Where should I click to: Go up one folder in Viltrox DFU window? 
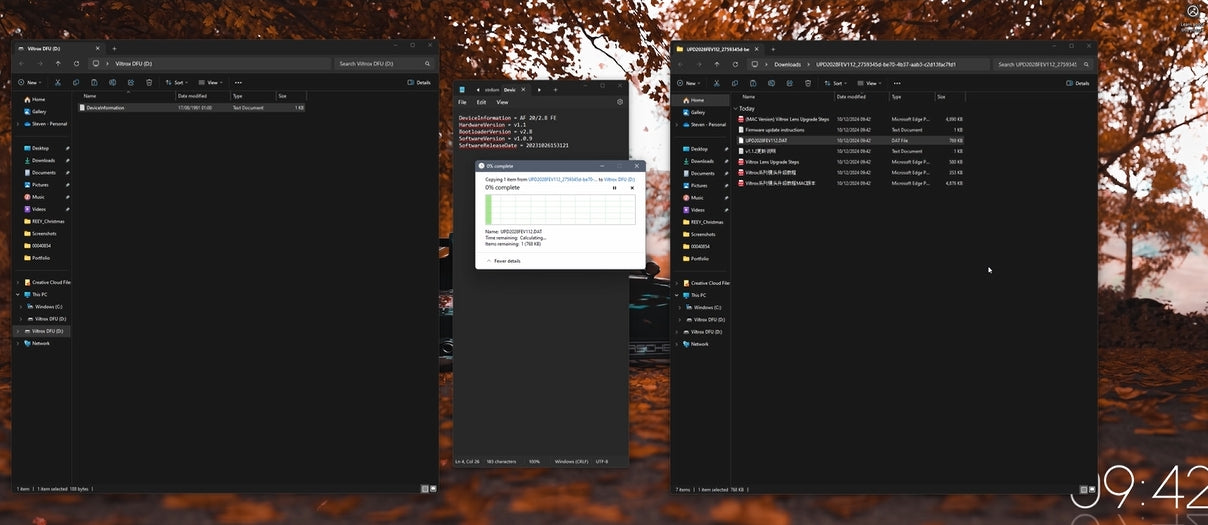pyautogui.click(x=58, y=63)
